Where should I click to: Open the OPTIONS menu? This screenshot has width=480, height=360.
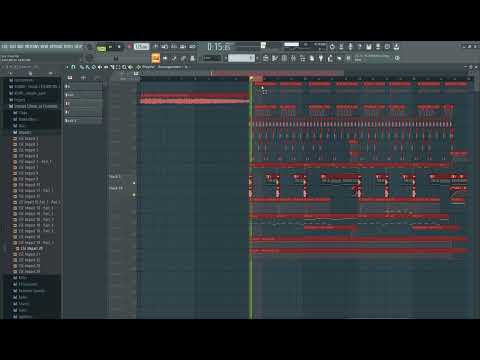point(56,46)
